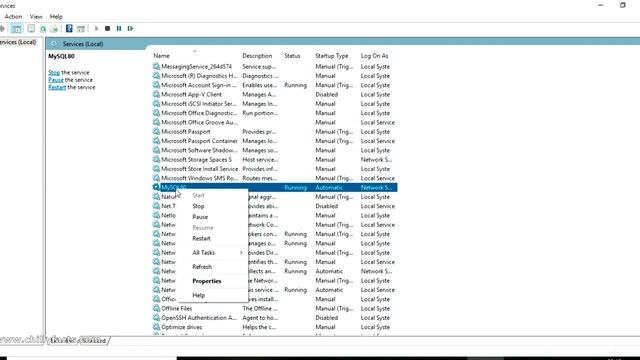Click the gear icon next to Offline Files
Image resolution: width=640 pixels, height=360 pixels.
point(156,308)
